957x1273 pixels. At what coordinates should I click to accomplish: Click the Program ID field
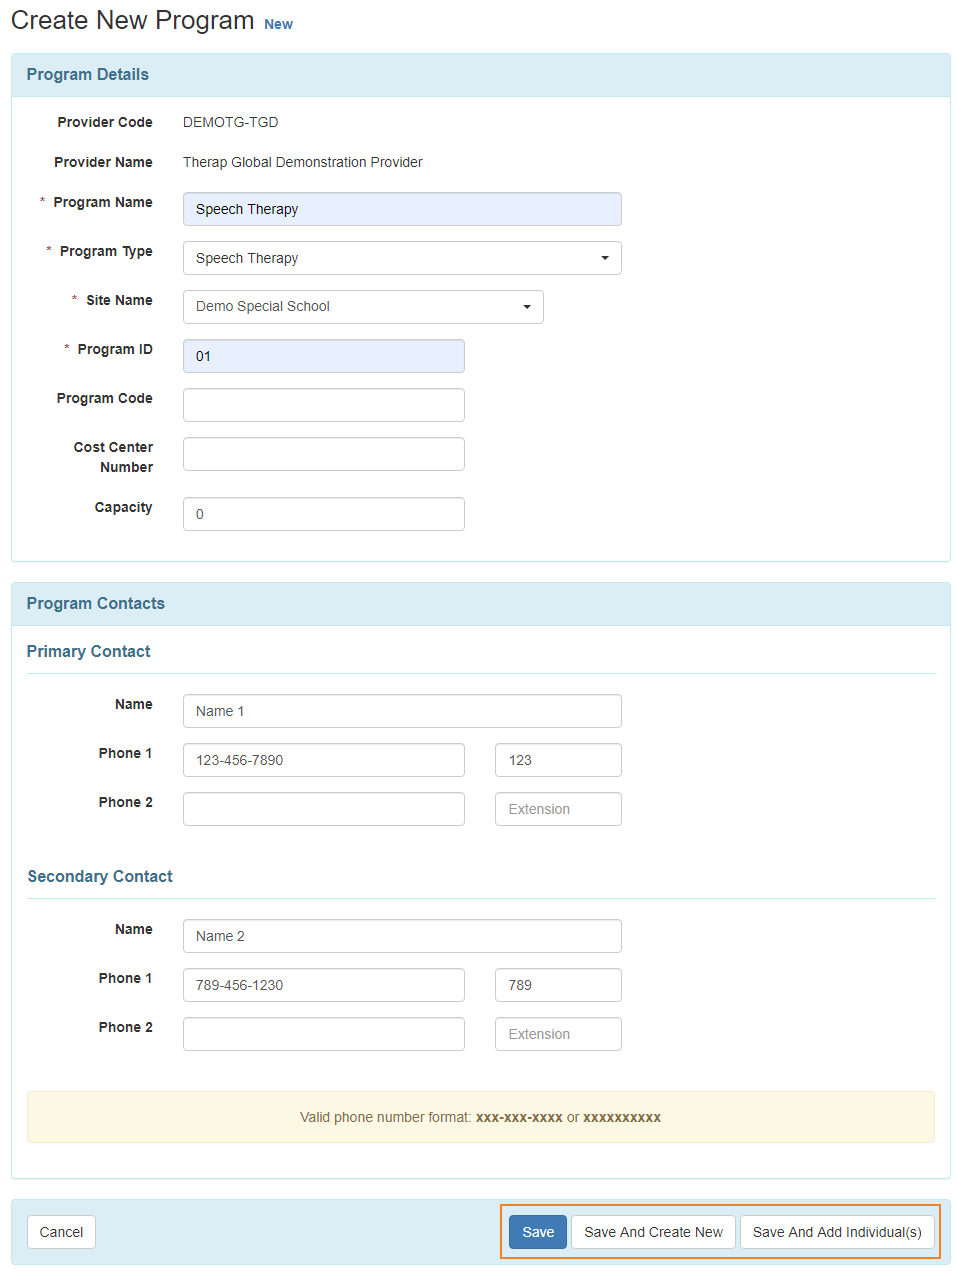click(x=324, y=356)
